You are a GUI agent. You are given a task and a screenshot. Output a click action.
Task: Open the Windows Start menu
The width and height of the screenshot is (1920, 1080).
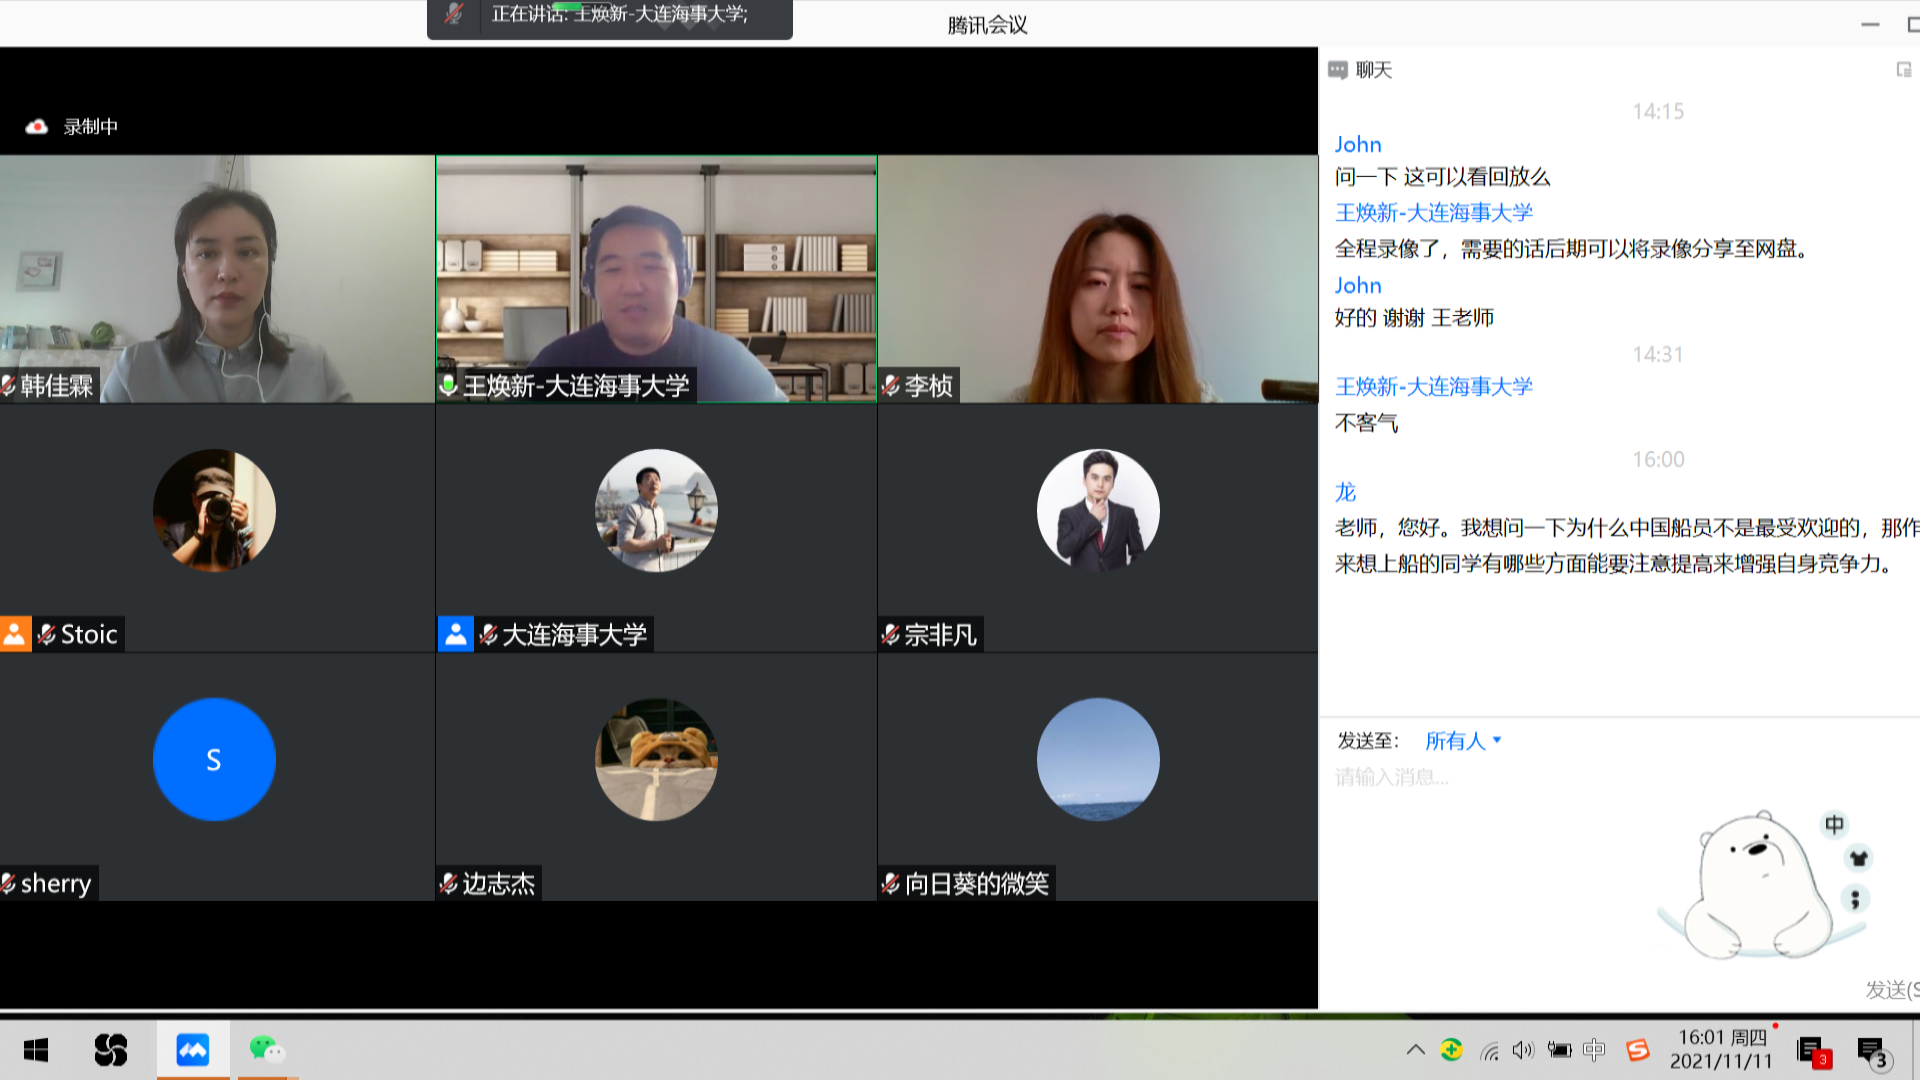pyautogui.click(x=36, y=1050)
